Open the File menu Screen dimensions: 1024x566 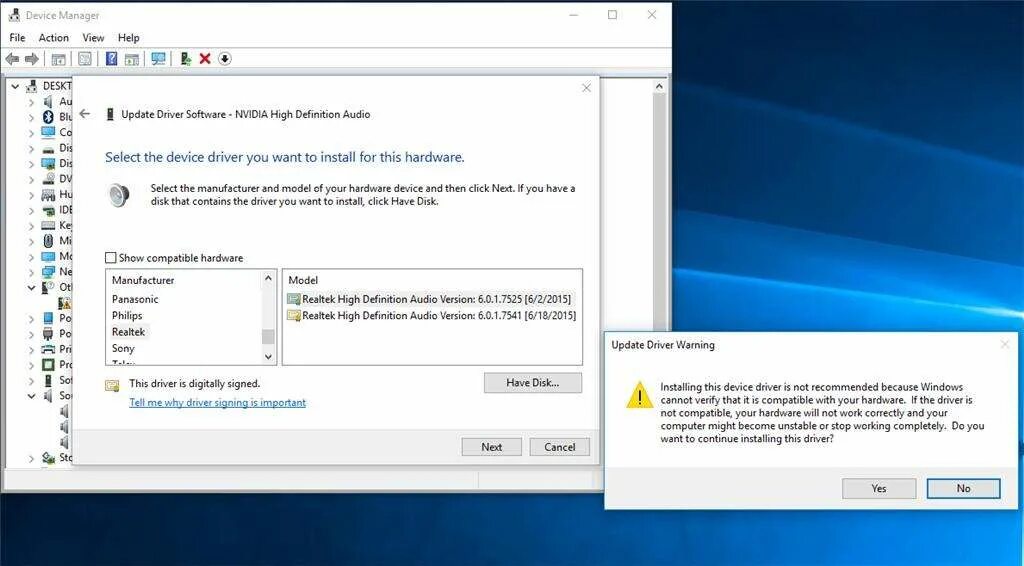[x=18, y=38]
